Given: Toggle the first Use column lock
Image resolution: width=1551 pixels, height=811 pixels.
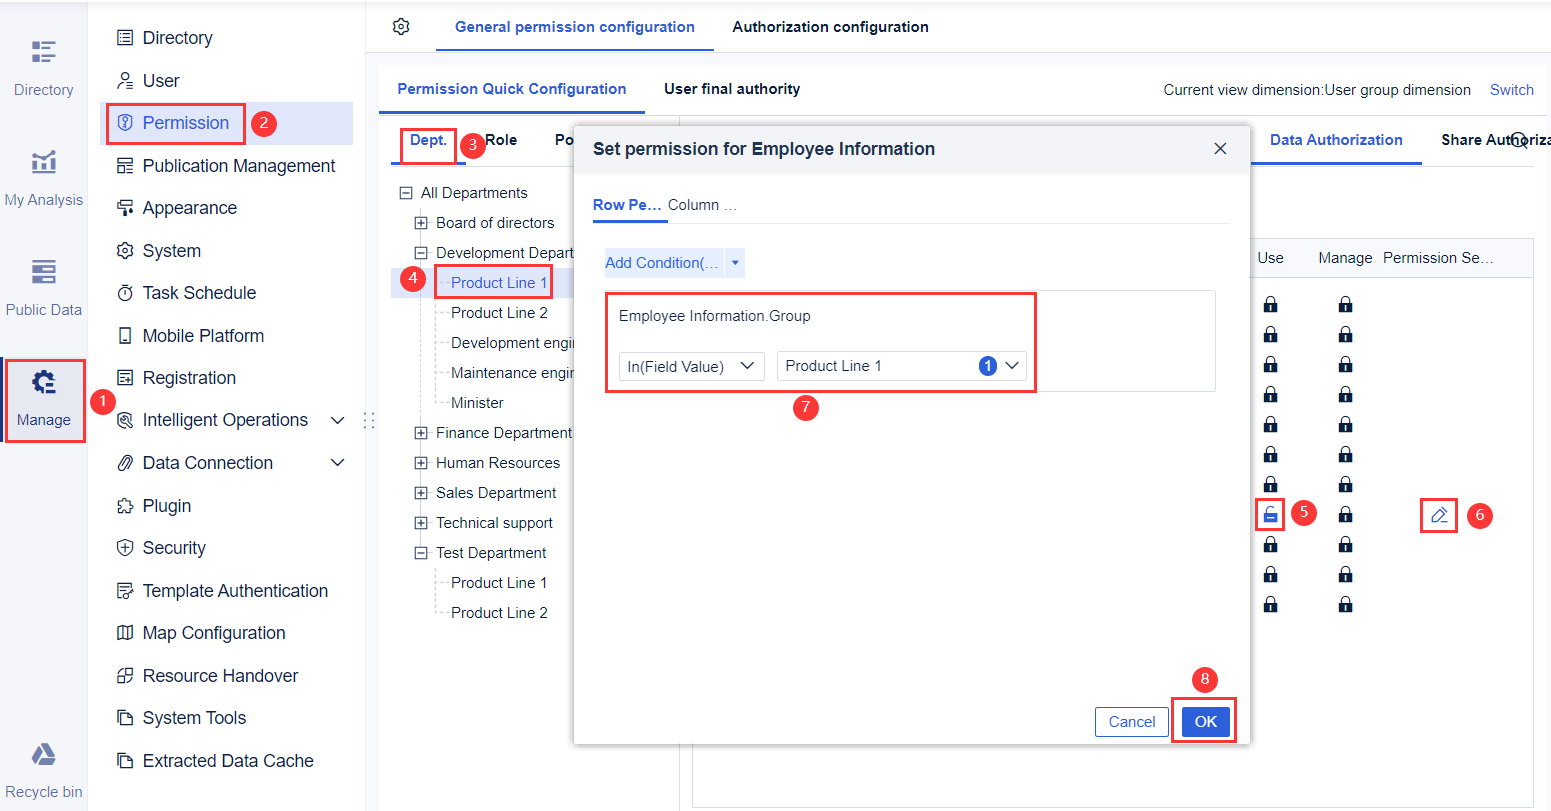Looking at the screenshot, I should tap(1270, 303).
